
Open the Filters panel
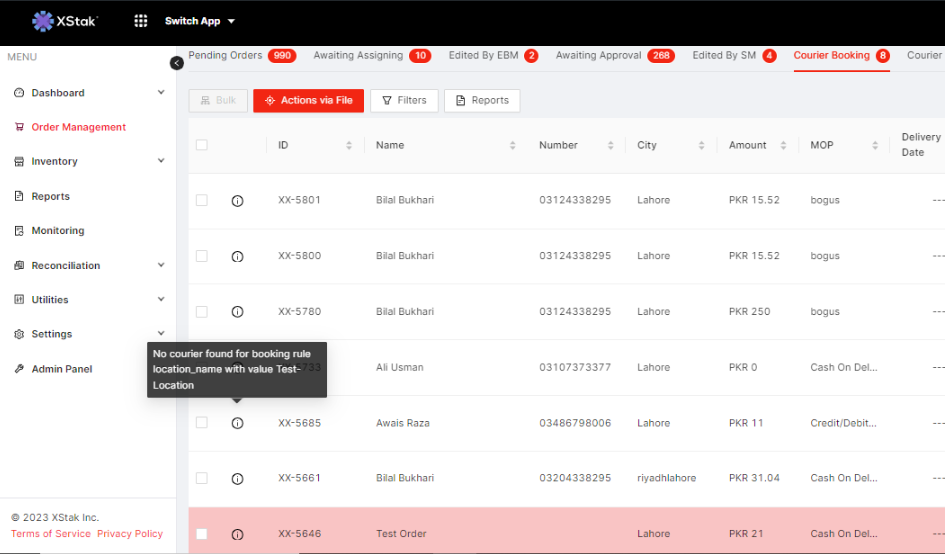(404, 100)
